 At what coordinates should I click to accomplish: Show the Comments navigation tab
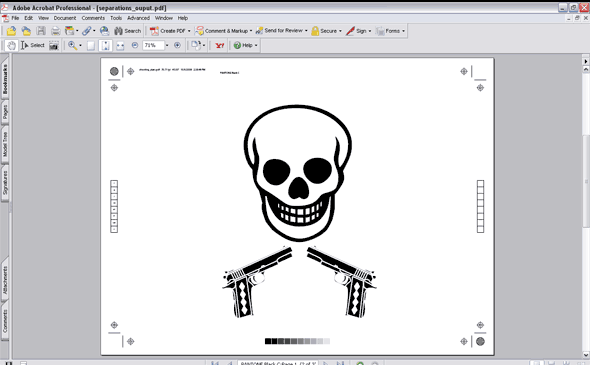click(5, 321)
